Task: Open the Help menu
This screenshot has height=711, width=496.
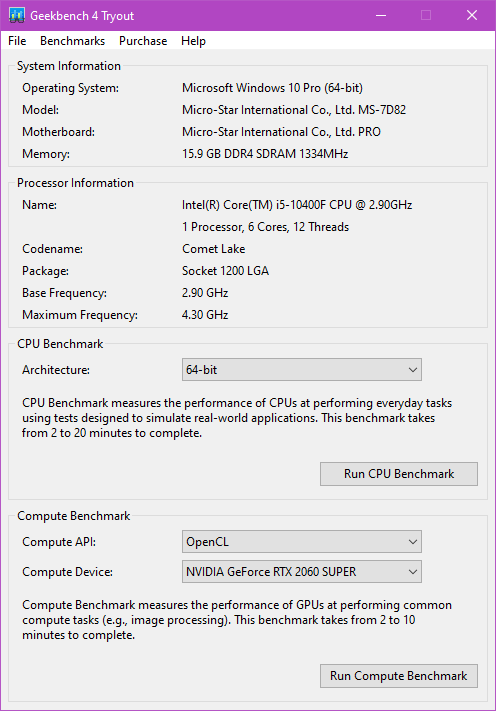Action: pyautogui.click(x=193, y=41)
